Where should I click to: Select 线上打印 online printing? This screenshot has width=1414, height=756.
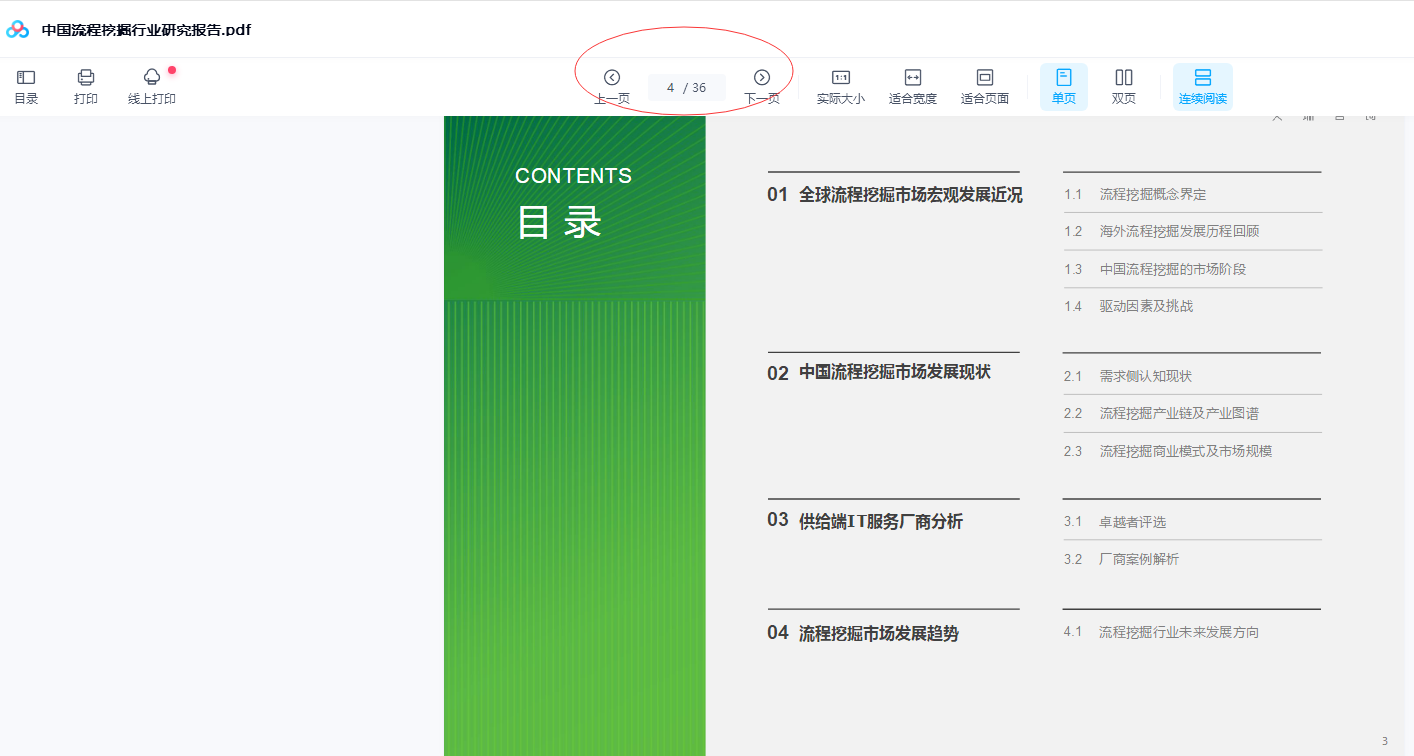click(151, 85)
